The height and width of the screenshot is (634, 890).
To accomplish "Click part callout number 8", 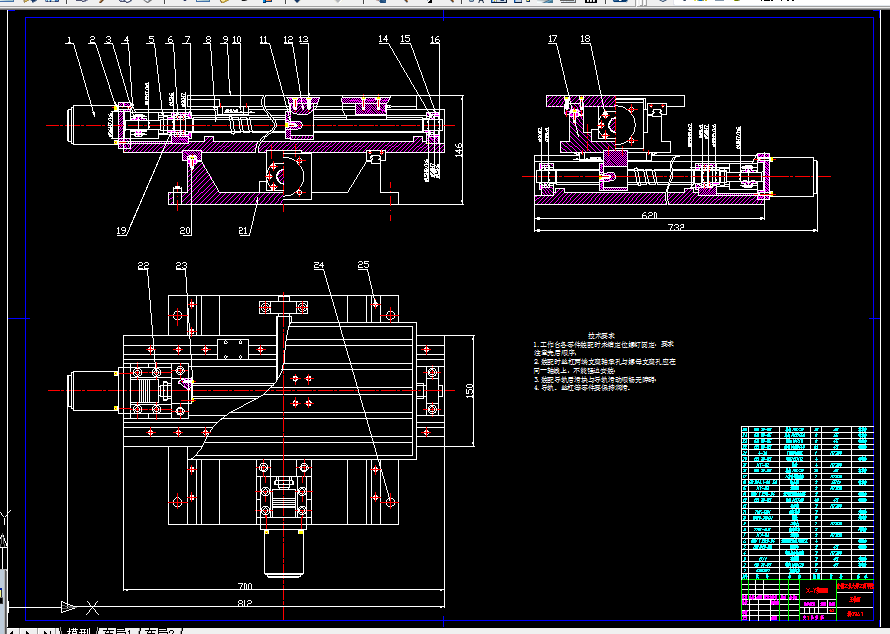I will (208, 40).
